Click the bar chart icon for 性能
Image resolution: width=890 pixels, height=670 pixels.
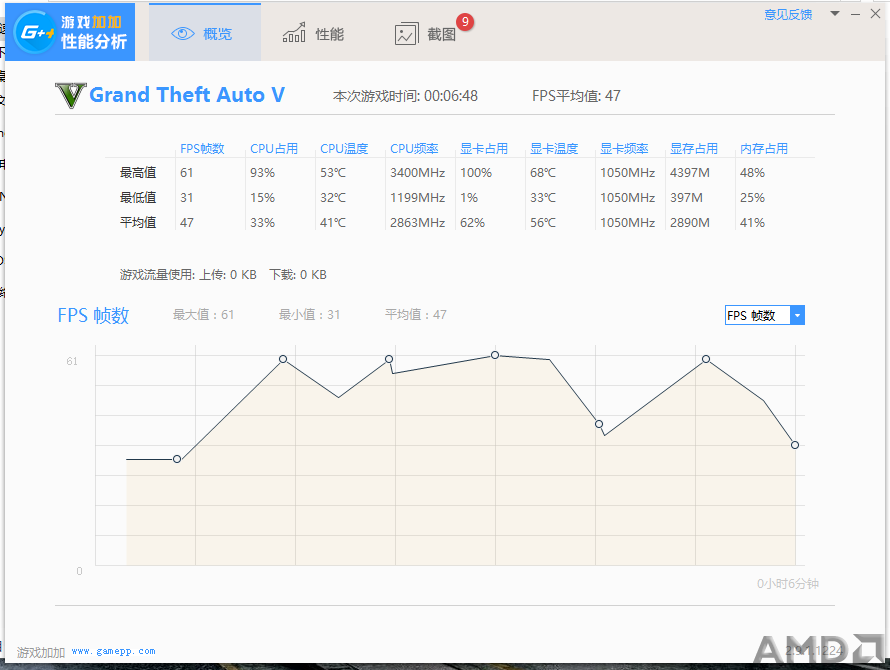294,34
